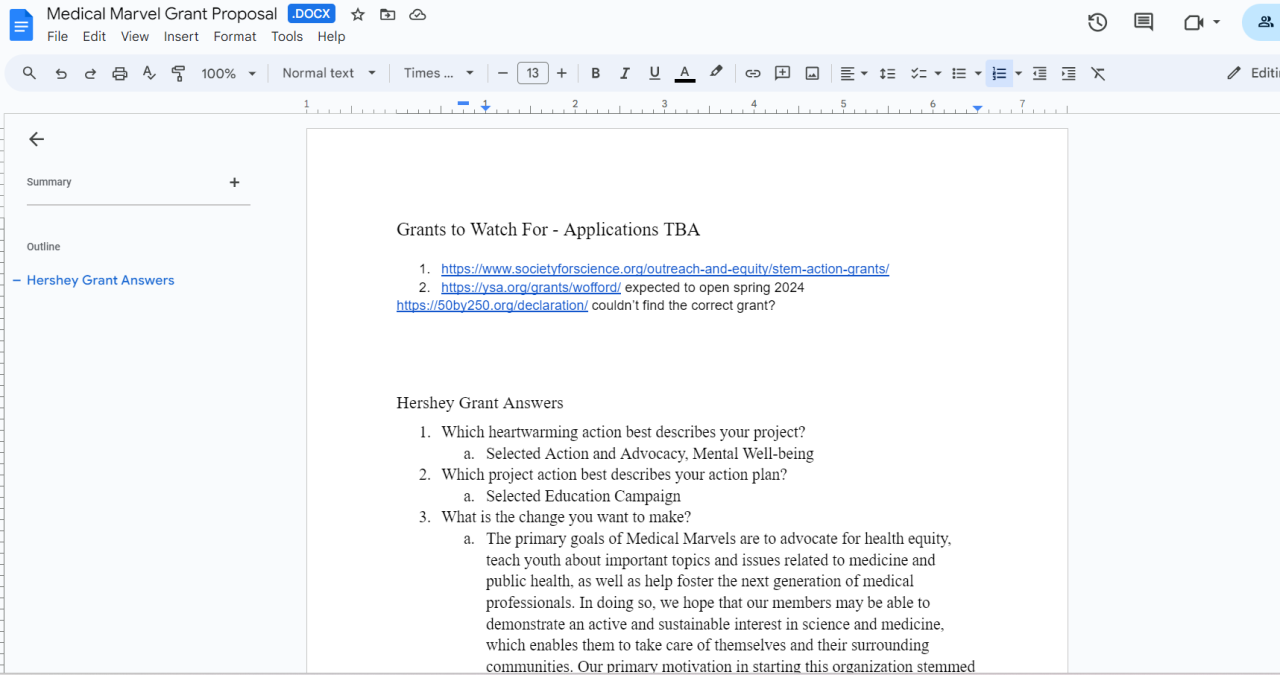This screenshot has height=675, width=1280.
Task: Click the insert link icon
Action: tap(753, 73)
